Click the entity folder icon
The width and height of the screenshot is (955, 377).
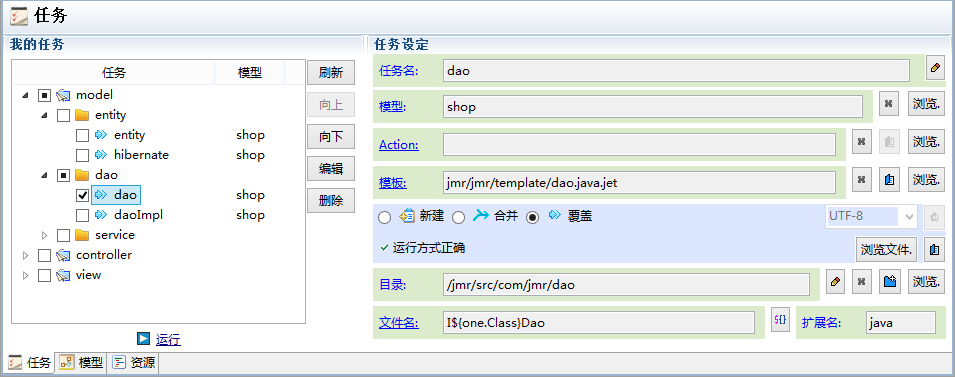pyautogui.click(x=82, y=115)
